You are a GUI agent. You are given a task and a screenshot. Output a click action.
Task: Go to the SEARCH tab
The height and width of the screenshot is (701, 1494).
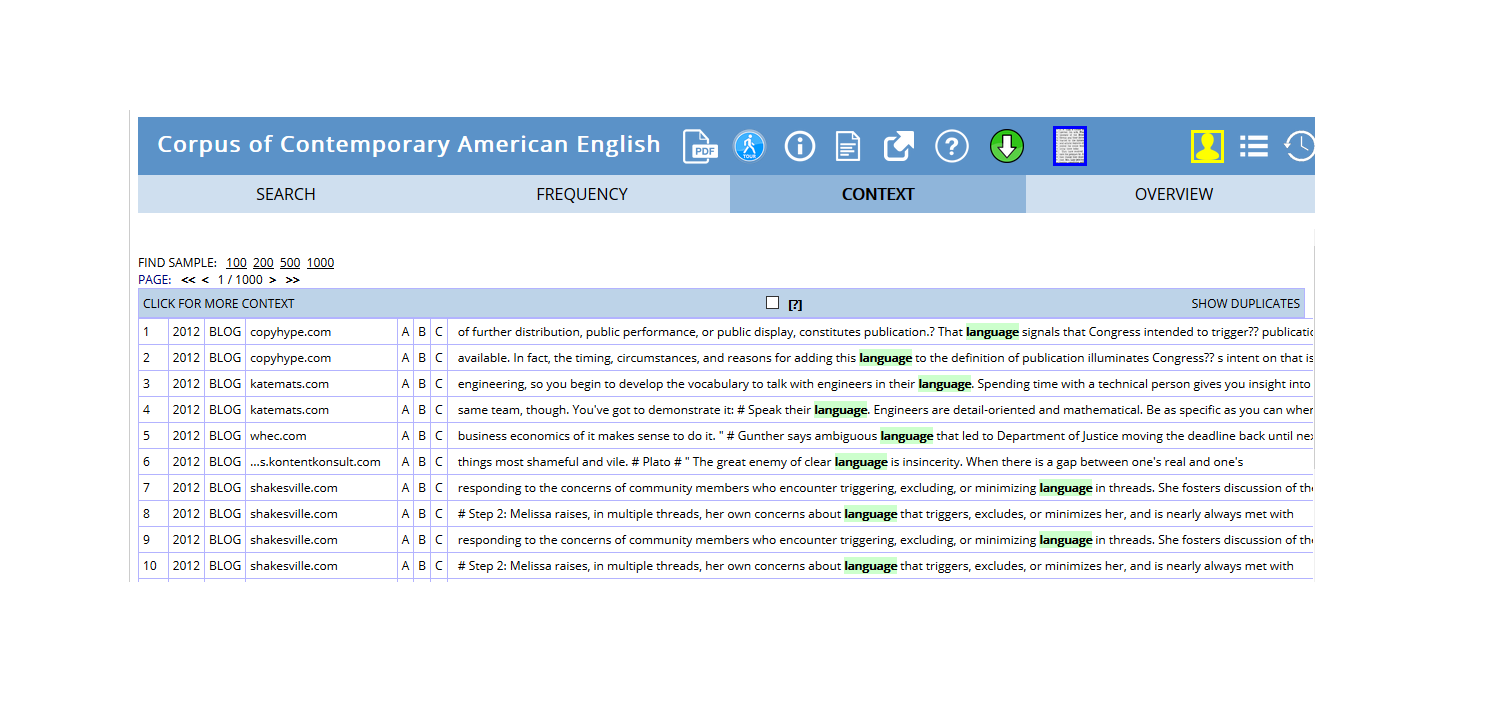click(x=285, y=195)
